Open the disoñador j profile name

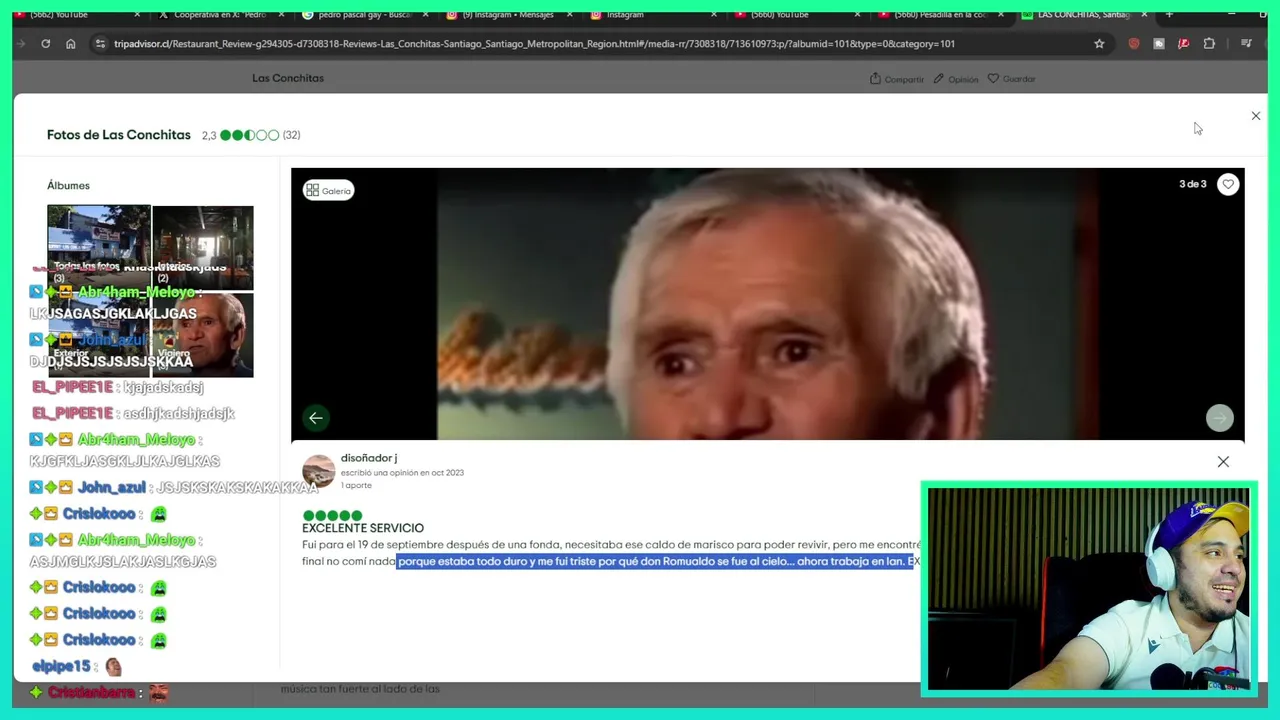pos(369,458)
